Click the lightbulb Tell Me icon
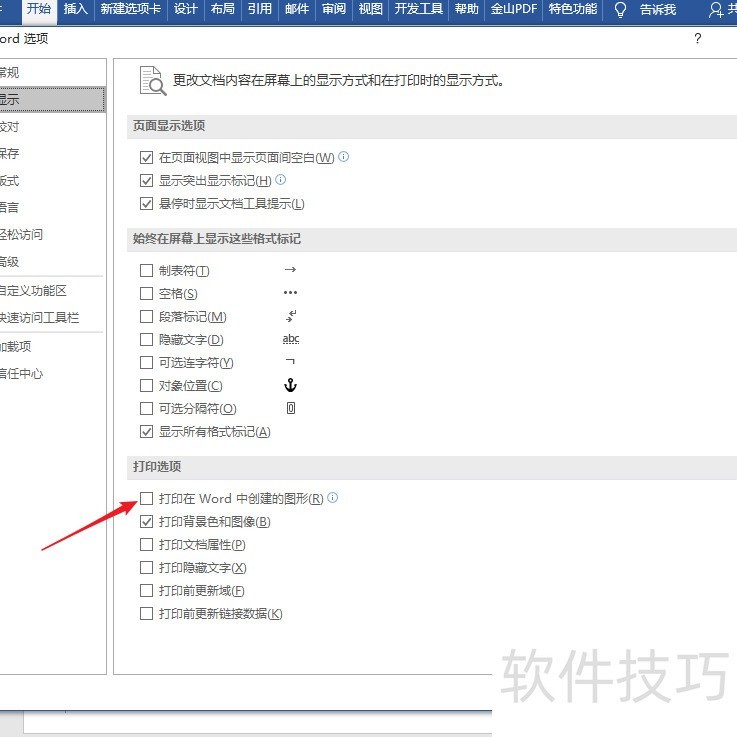The image size is (737, 737). pos(620,10)
